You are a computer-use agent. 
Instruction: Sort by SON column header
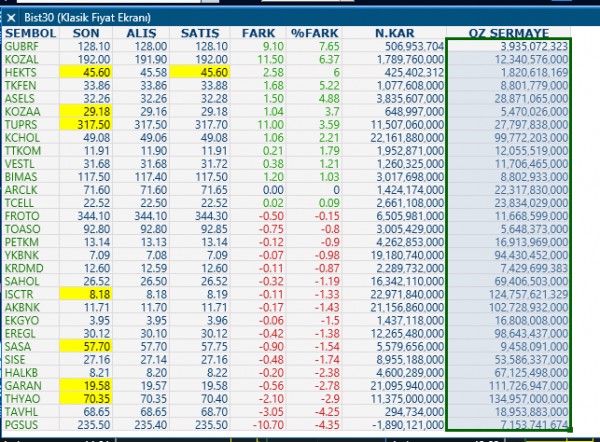(86, 33)
